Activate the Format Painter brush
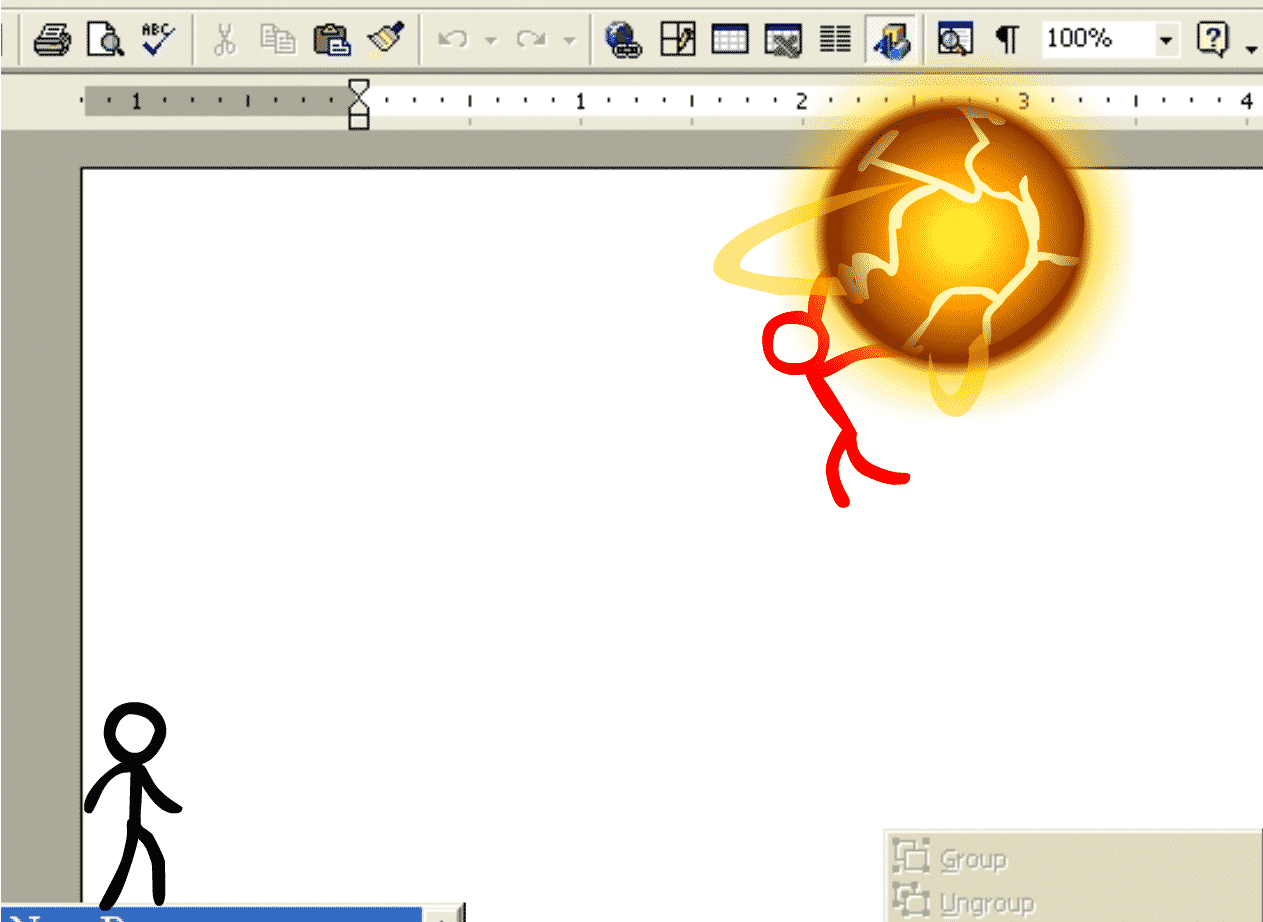 385,40
